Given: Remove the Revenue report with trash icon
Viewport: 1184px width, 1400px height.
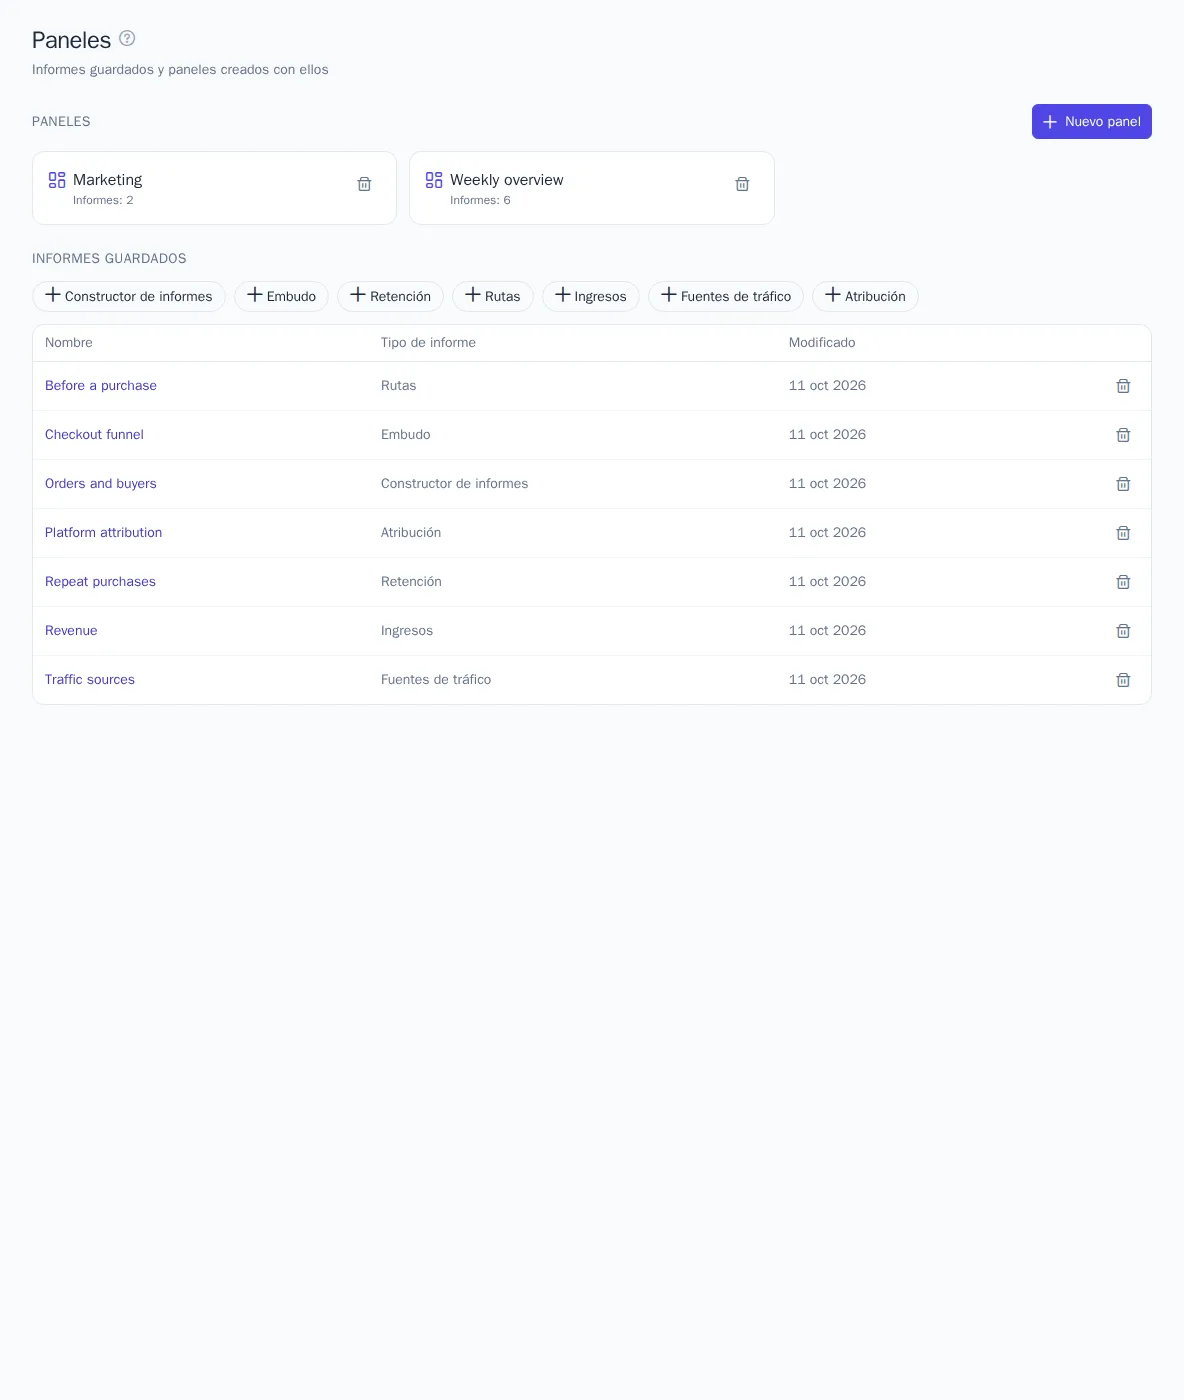Looking at the screenshot, I should pyautogui.click(x=1123, y=631).
